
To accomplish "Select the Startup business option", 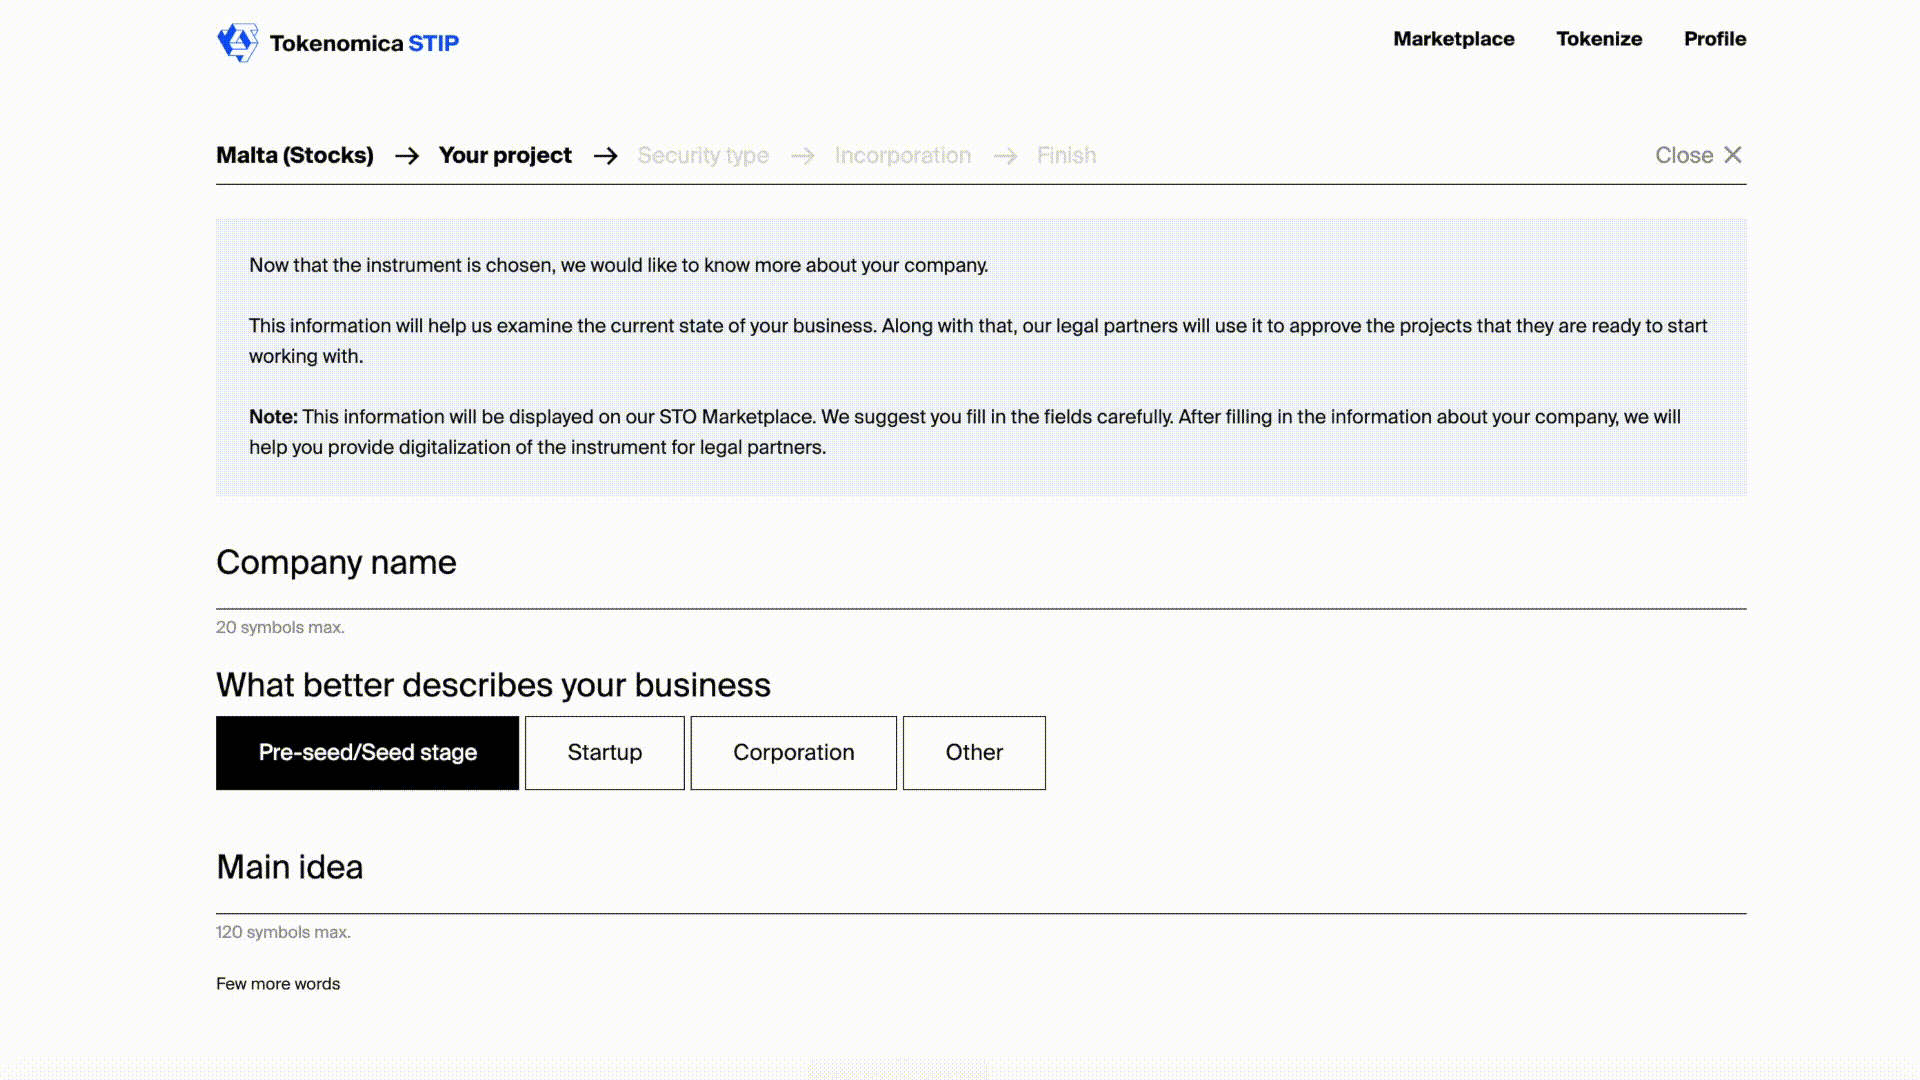I will pyautogui.click(x=604, y=752).
